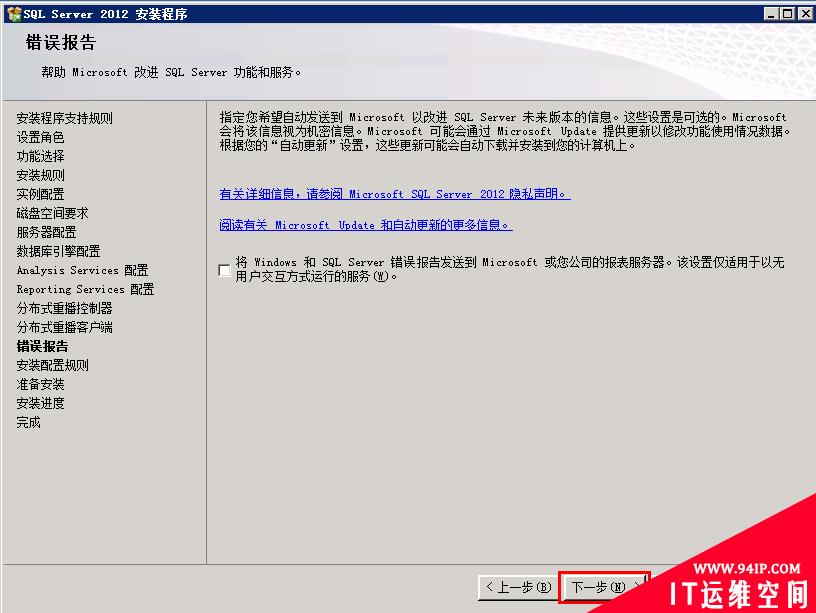Select the bold 错误报告 step in sidebar
The height and width of the screenshot is (613, 816).
pyautogui.click(x=42, y=347)
